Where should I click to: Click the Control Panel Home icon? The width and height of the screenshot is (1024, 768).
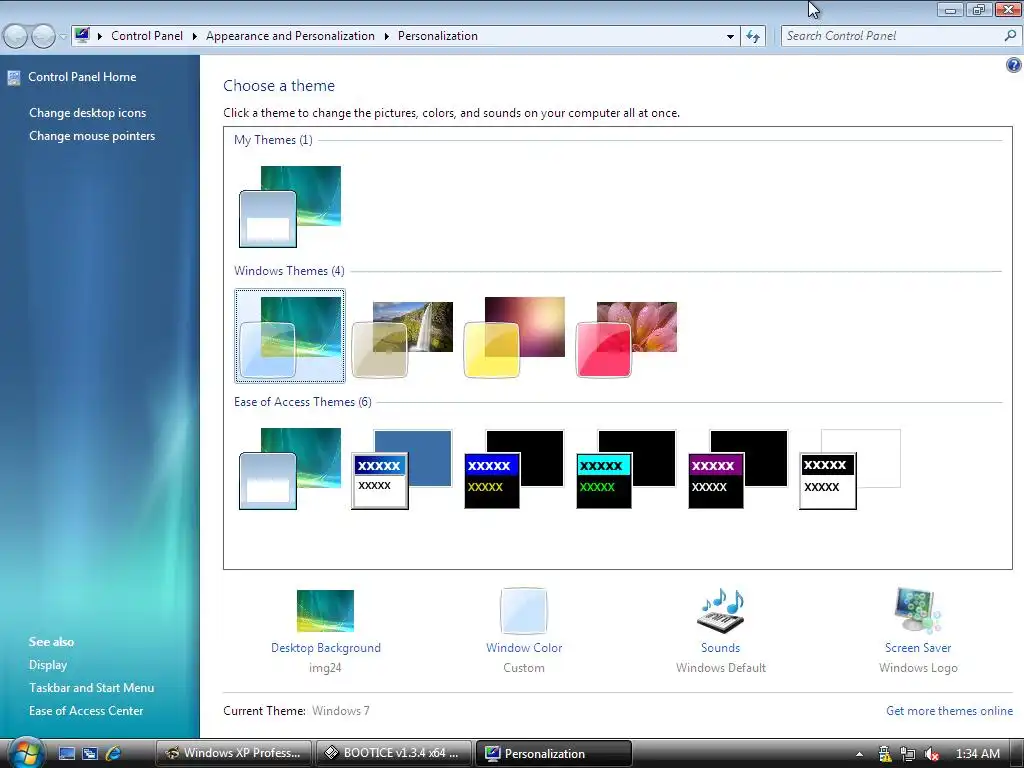coord(14,78)
